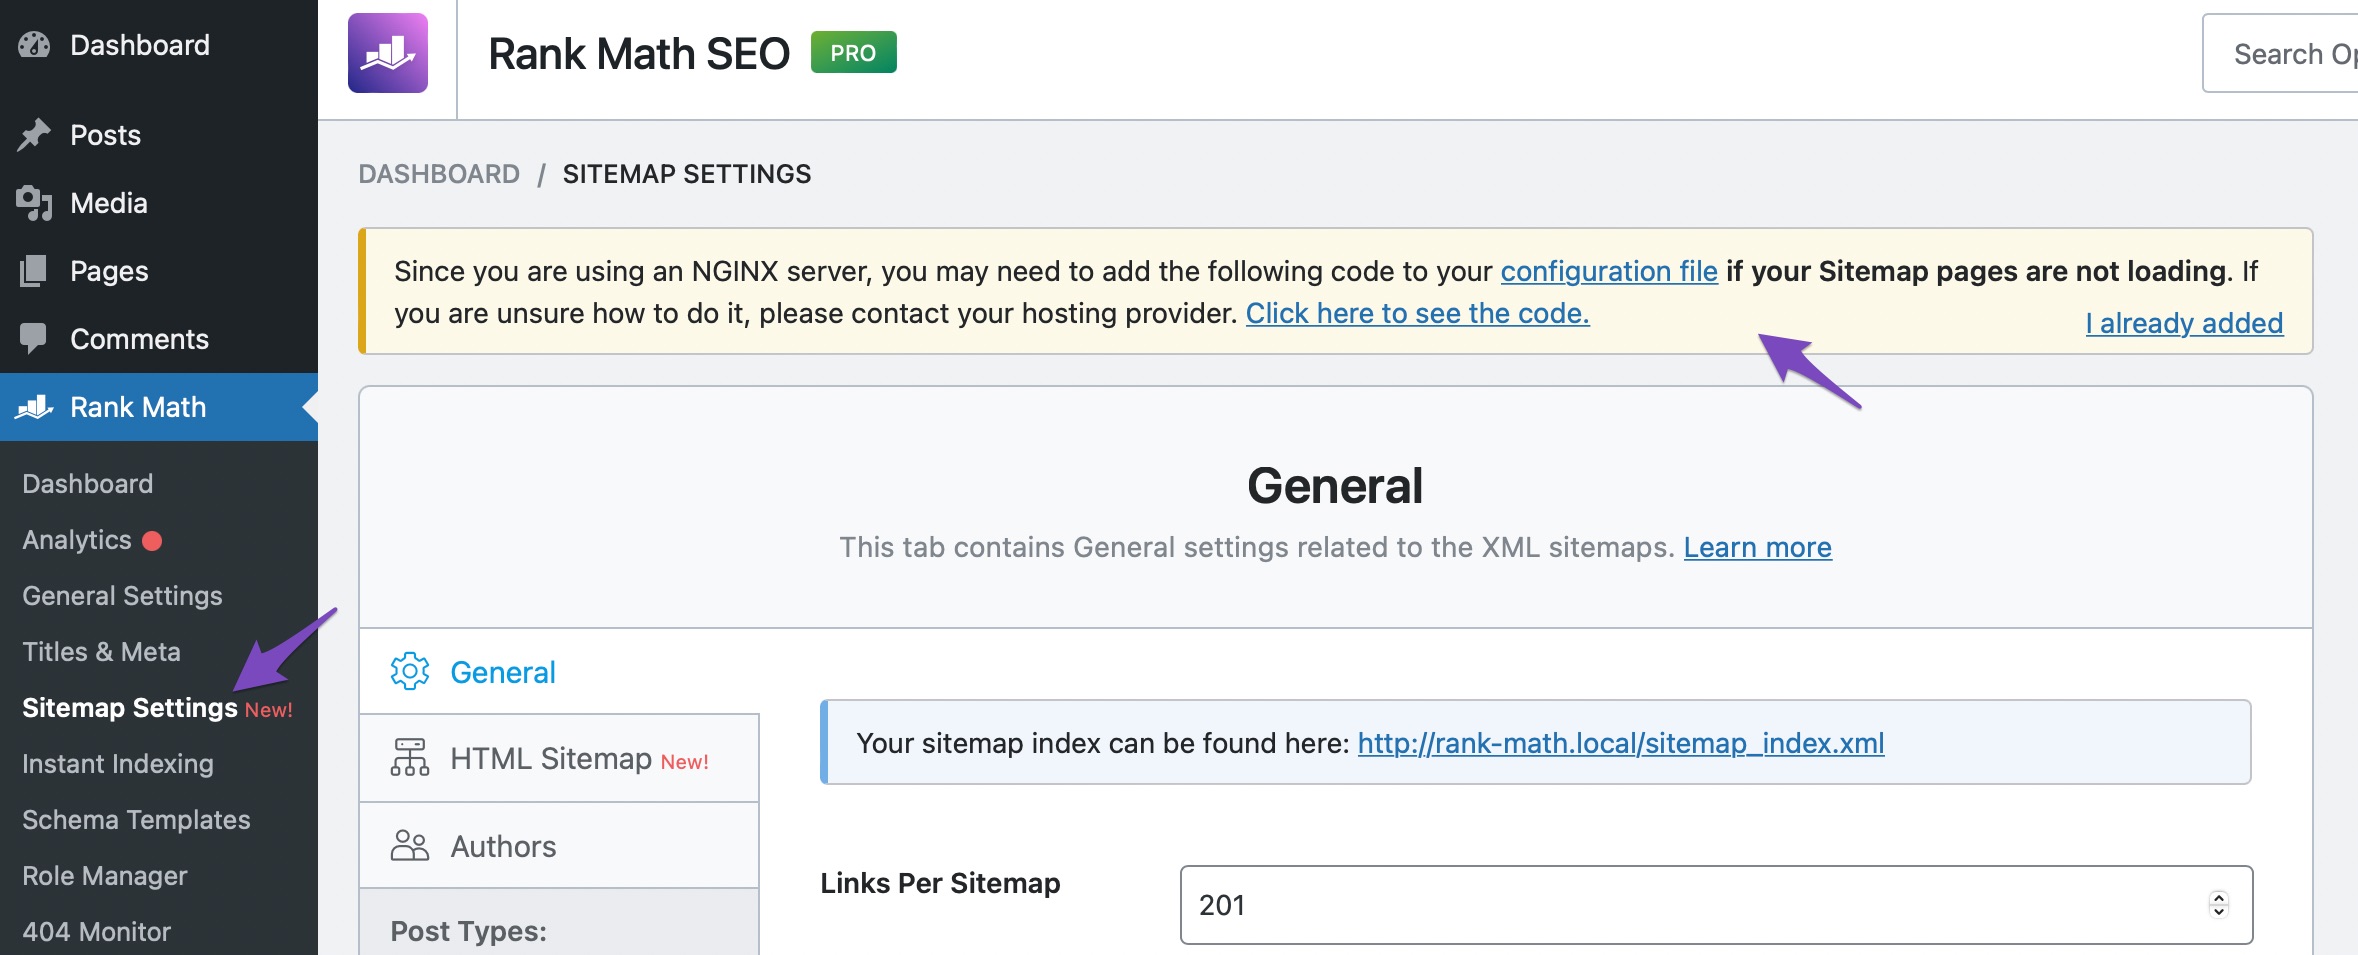Screen dimensions: 2358x955
Task: Click the Search Options field
Action: [2280, 53]
